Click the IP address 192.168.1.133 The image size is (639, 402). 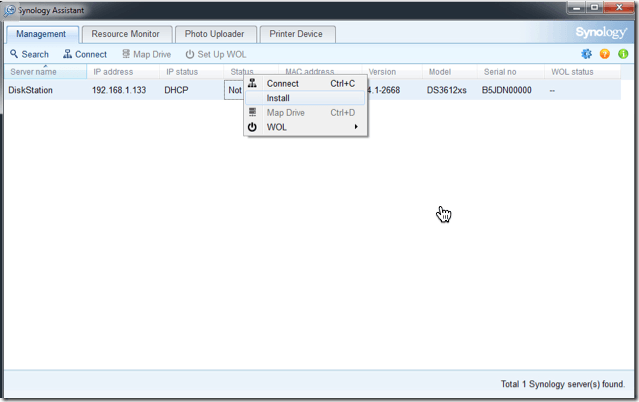(x=119, y=90)
